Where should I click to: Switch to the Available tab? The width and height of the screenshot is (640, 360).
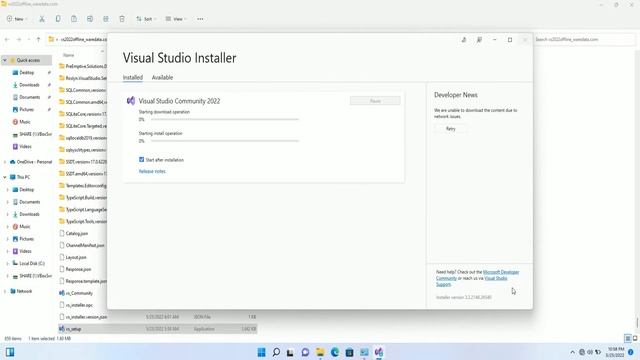[x=162, y=77]
